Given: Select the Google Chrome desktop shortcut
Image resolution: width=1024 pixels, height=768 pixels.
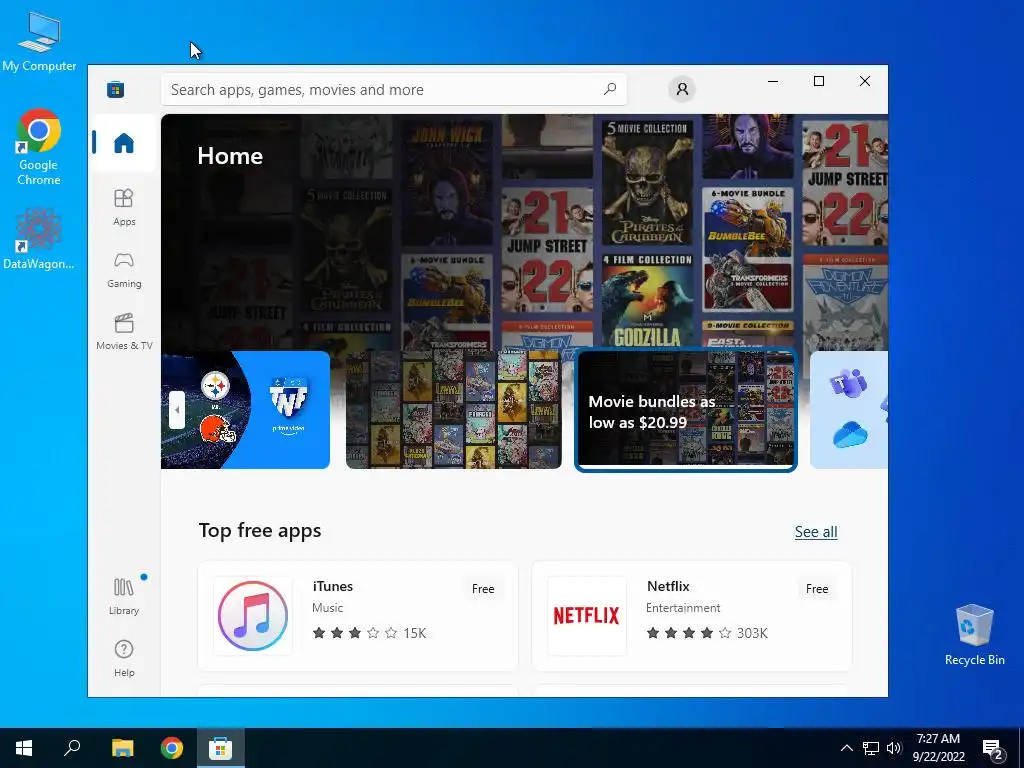Looking at the screenshot, I should point(39,147).
